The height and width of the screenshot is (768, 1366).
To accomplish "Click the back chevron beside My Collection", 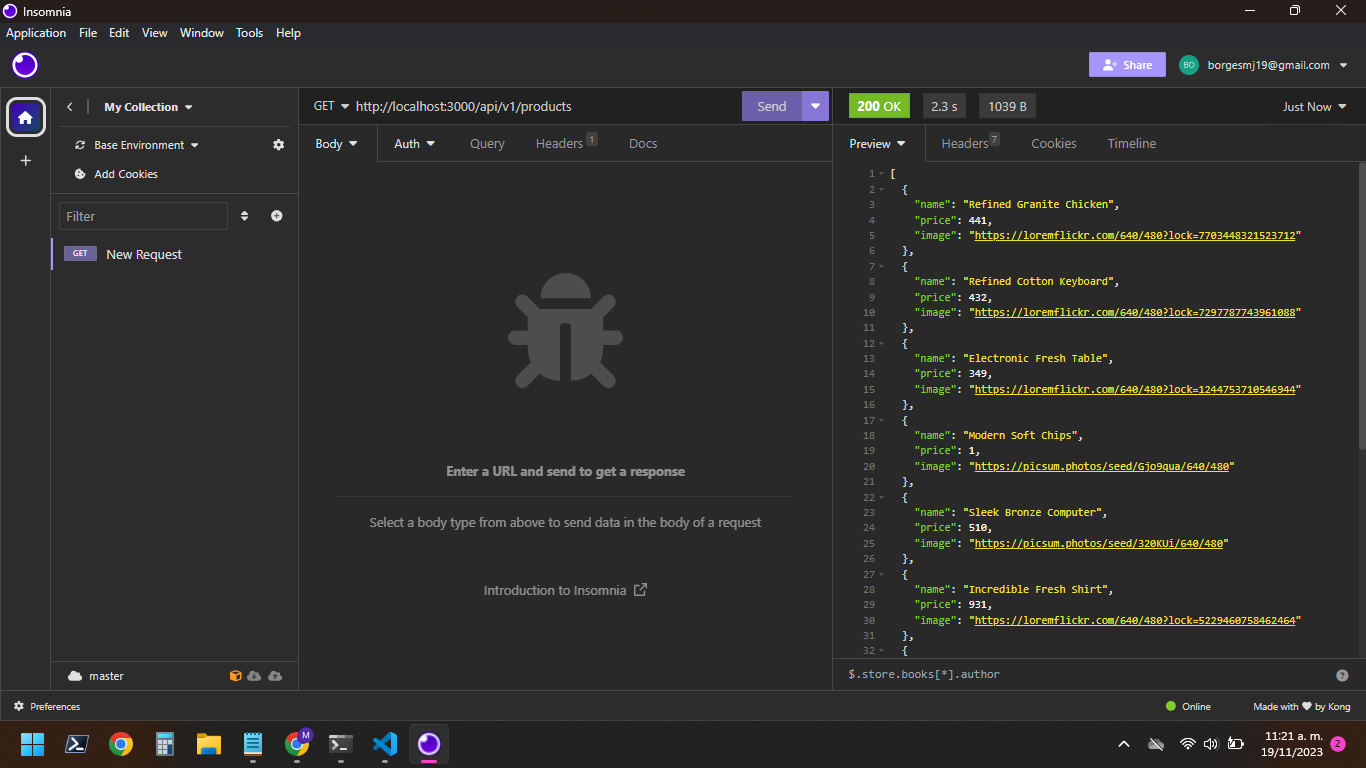I will [70, 107].
